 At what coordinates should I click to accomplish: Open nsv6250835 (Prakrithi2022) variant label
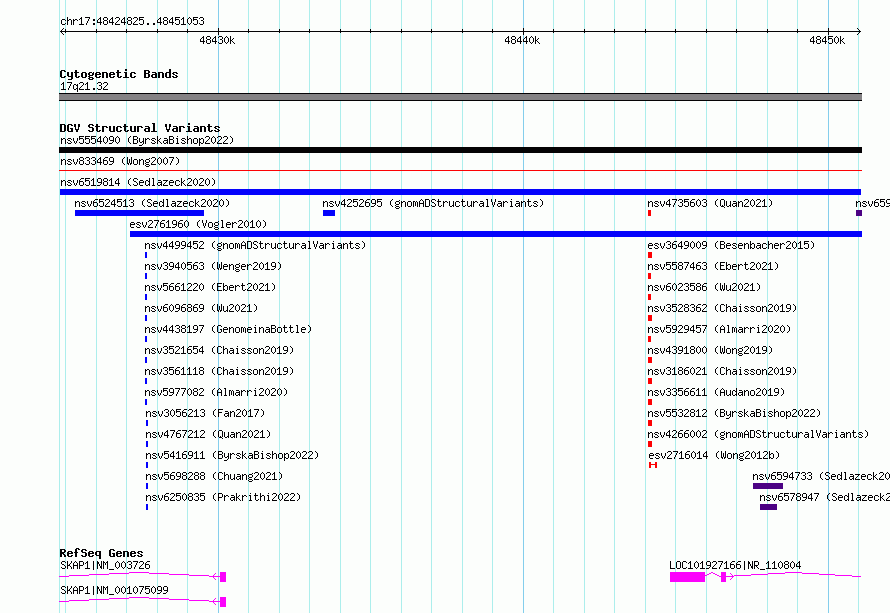223,497
